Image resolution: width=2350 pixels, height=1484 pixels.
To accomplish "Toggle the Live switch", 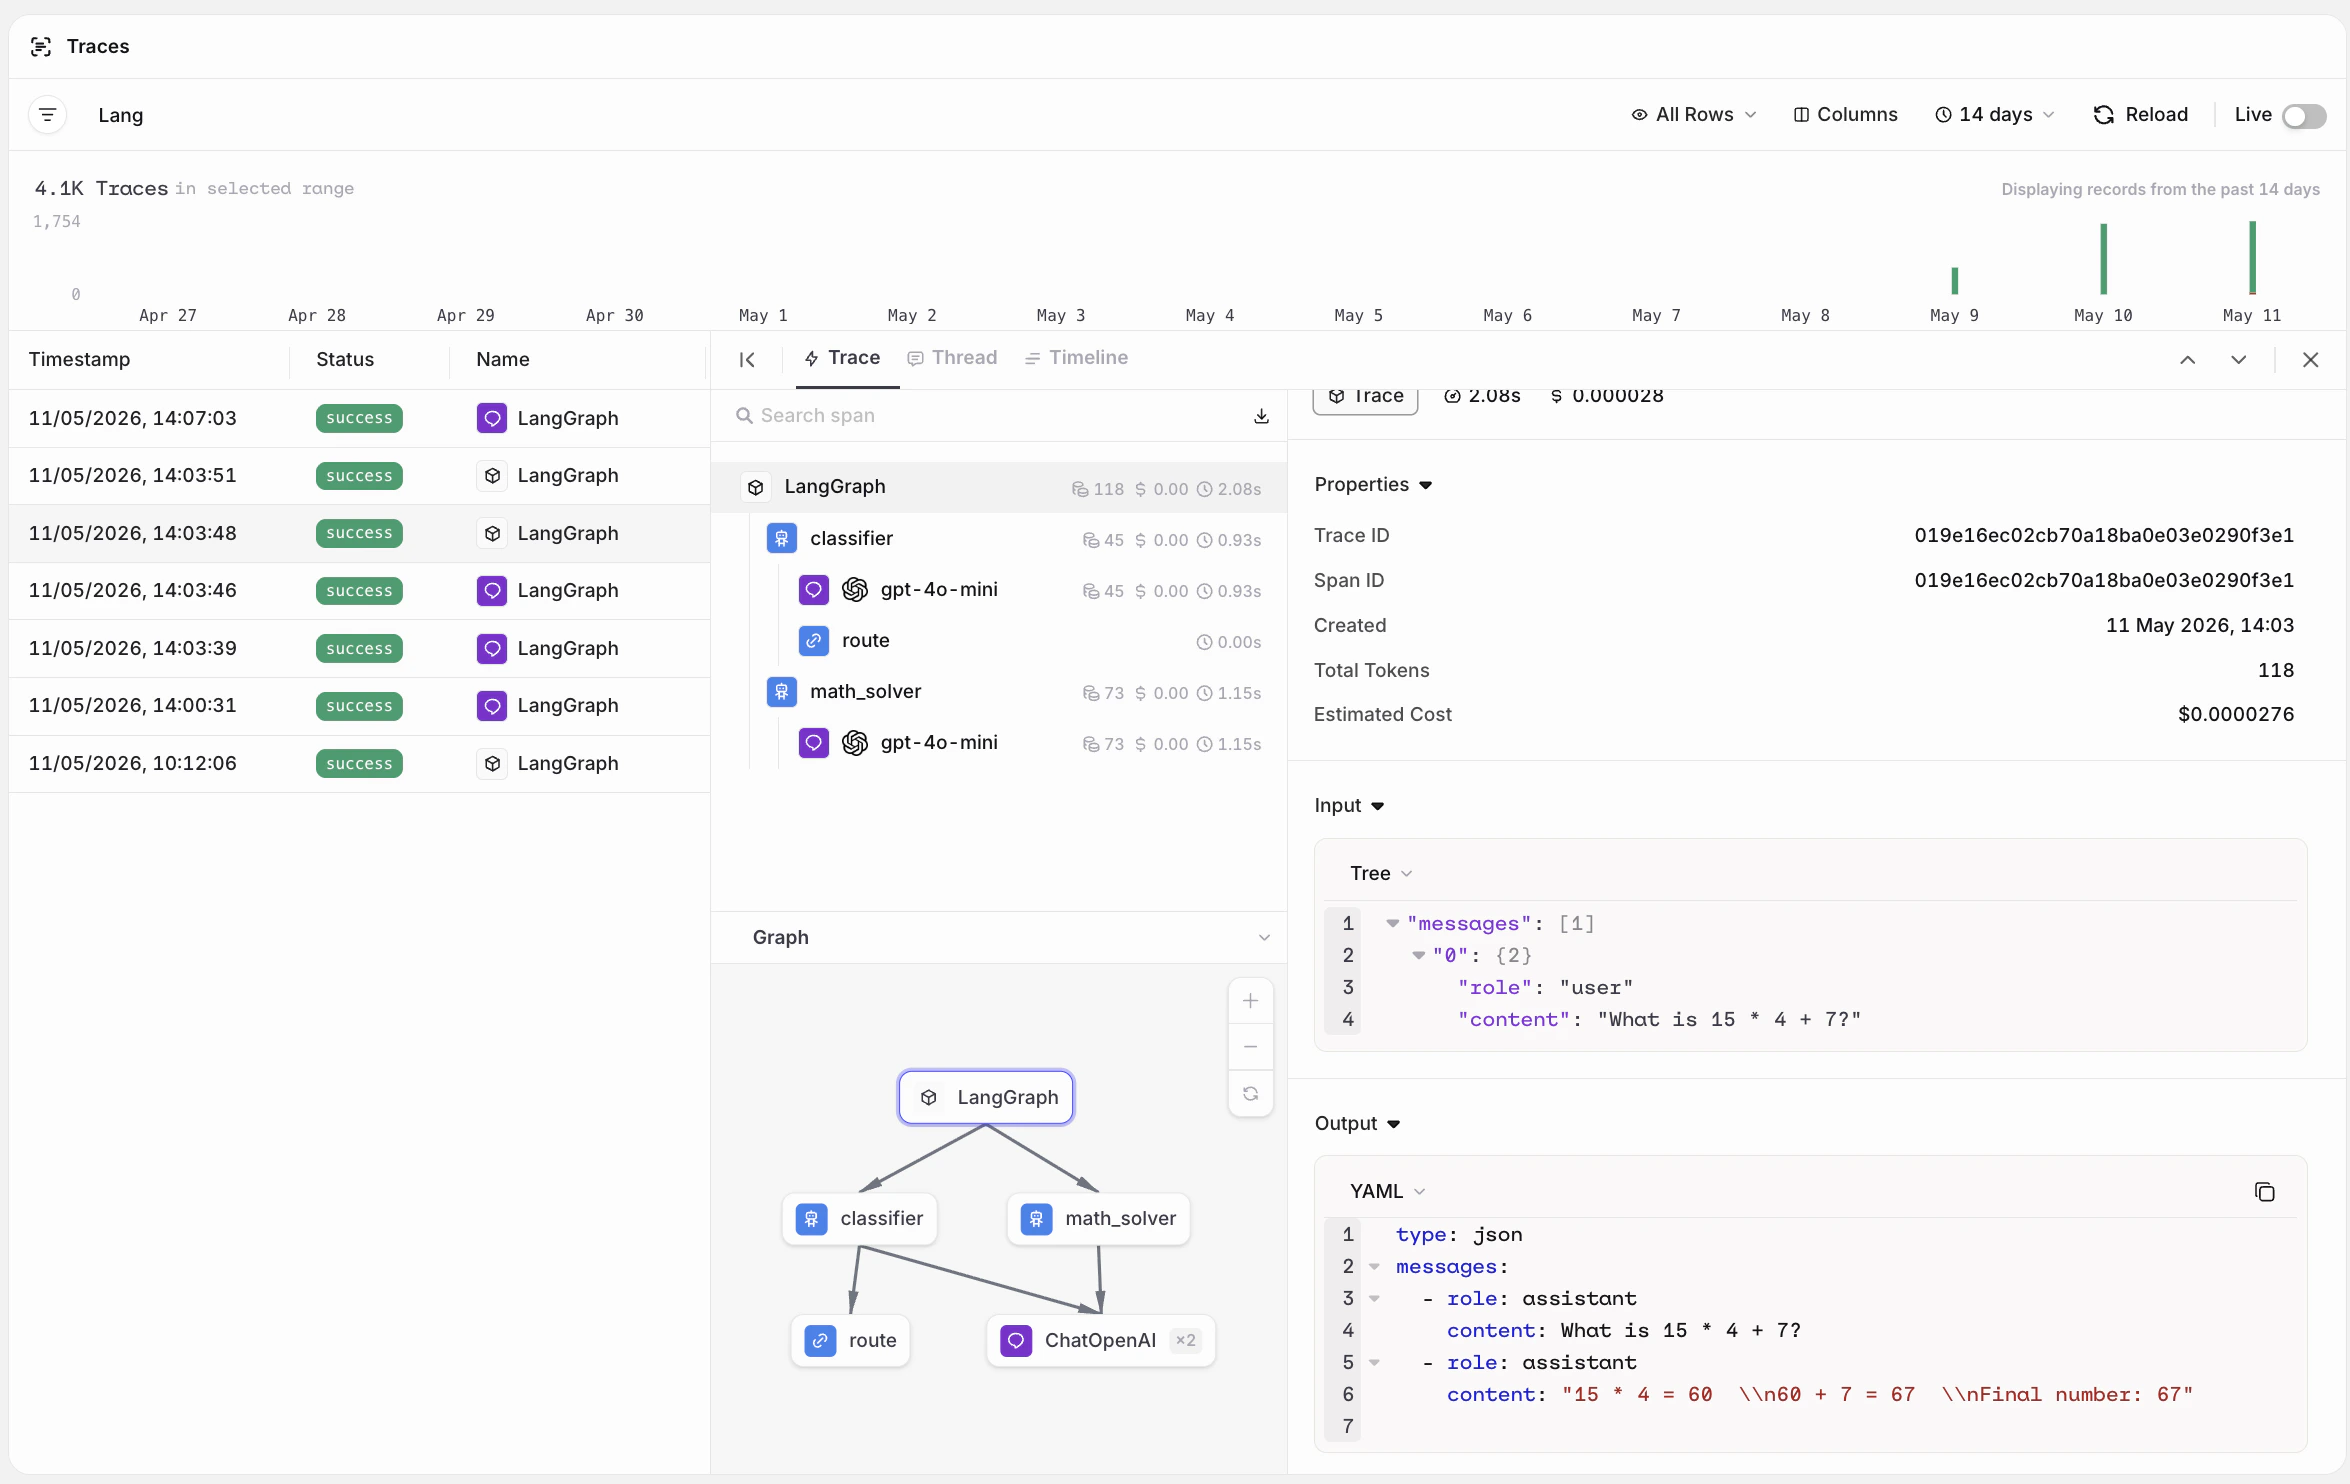I will coord(2304,116).
